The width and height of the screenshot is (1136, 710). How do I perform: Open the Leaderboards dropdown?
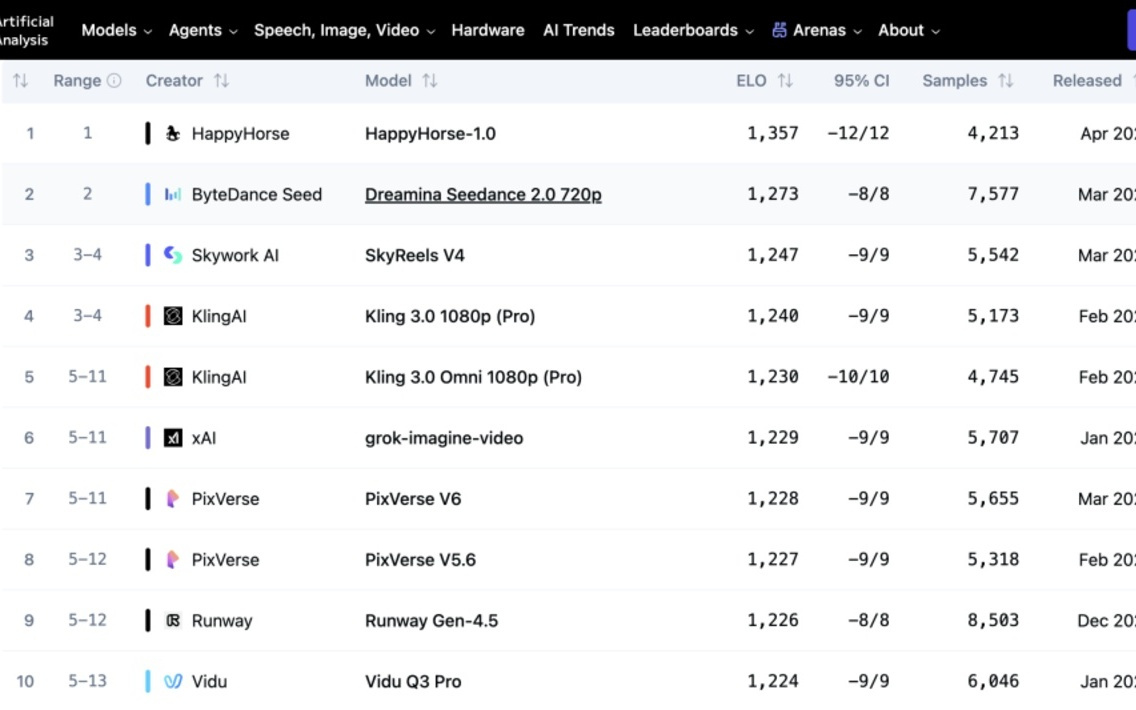pos(693,30)
